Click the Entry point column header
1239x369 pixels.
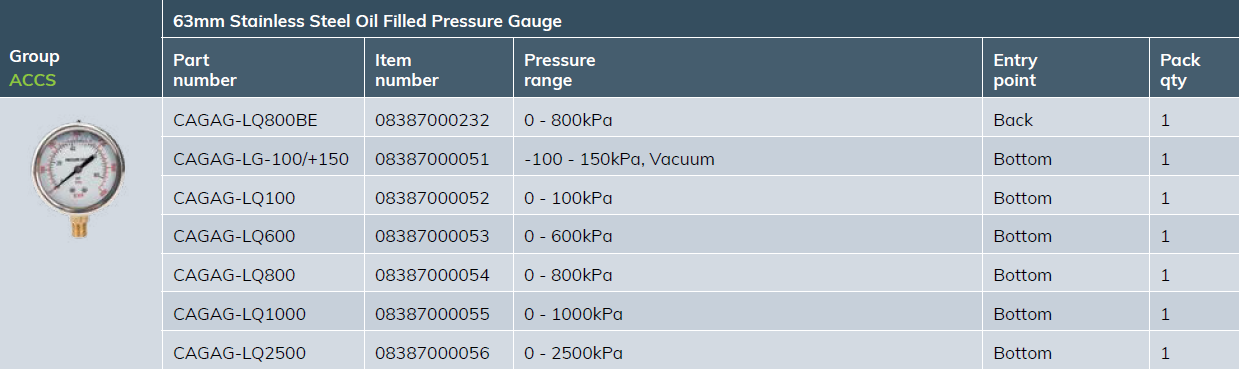[x=1015, y=70]
